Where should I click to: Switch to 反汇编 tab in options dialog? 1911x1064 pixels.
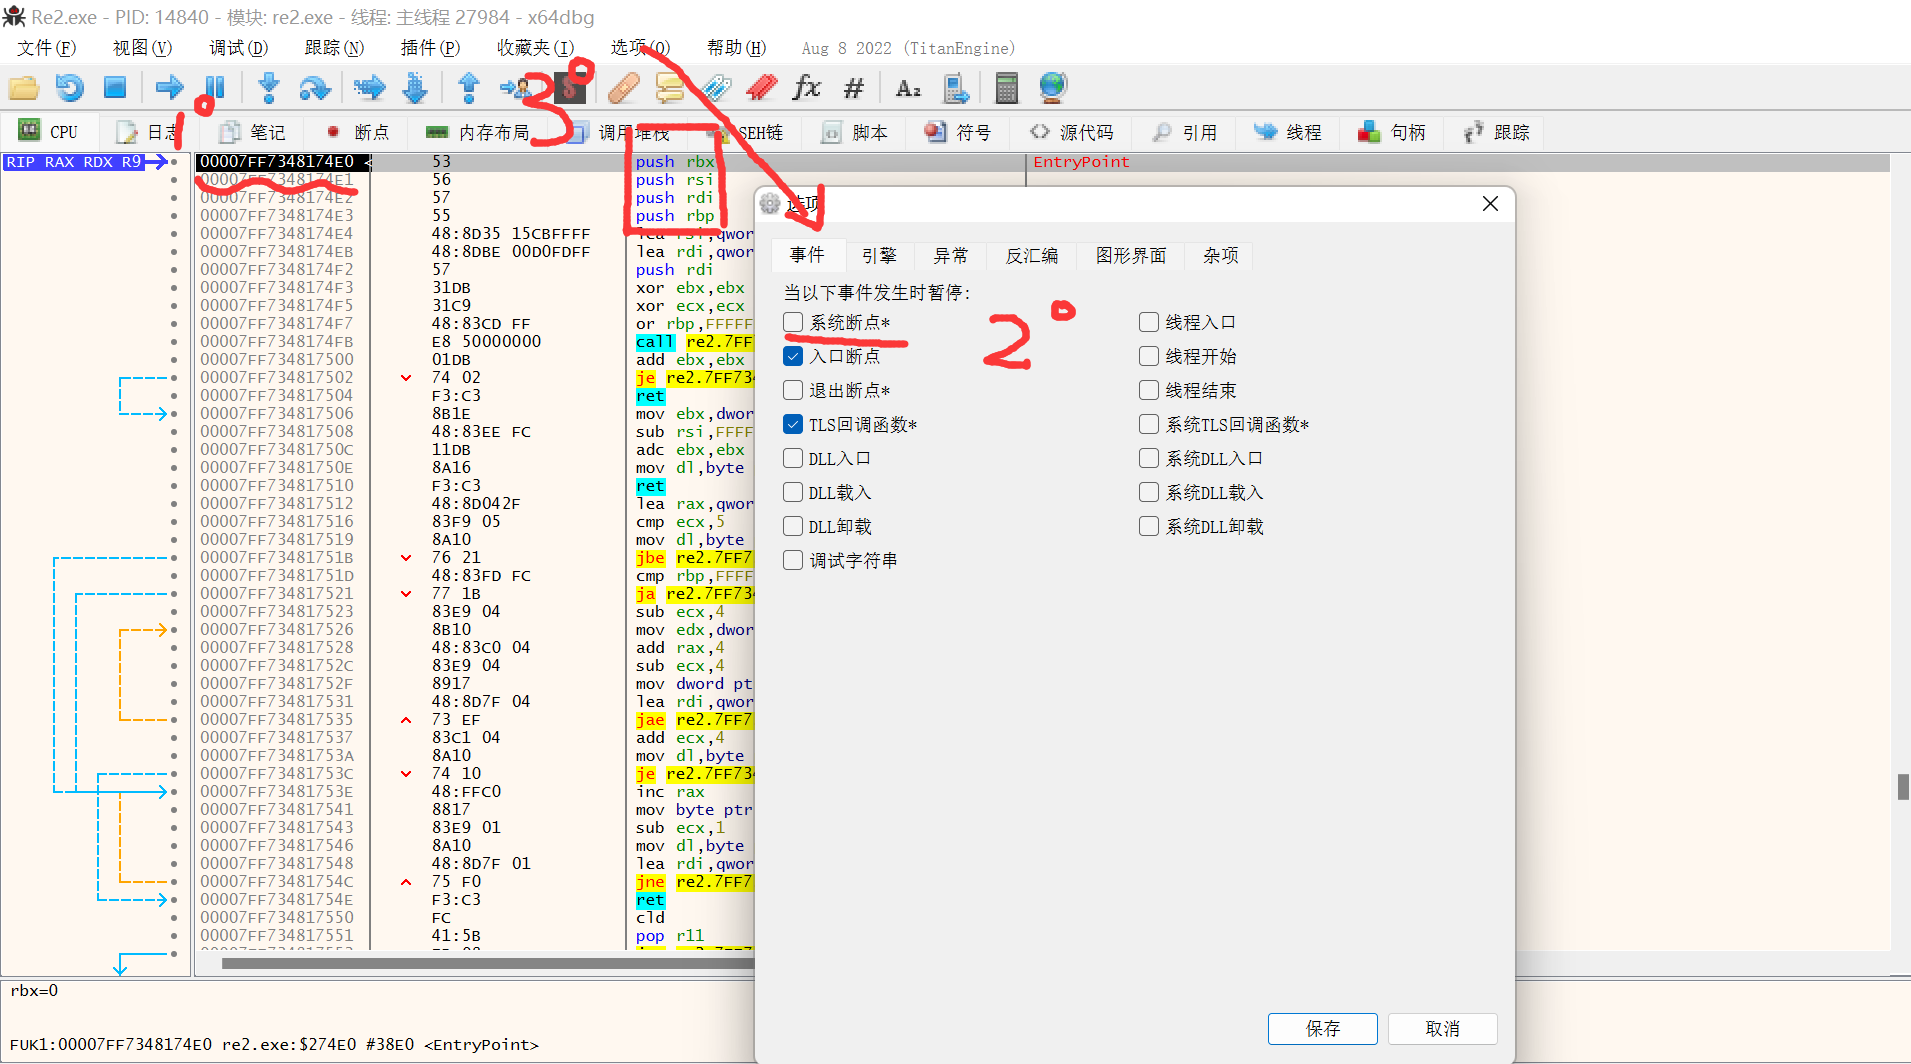tap(1031, 256)
